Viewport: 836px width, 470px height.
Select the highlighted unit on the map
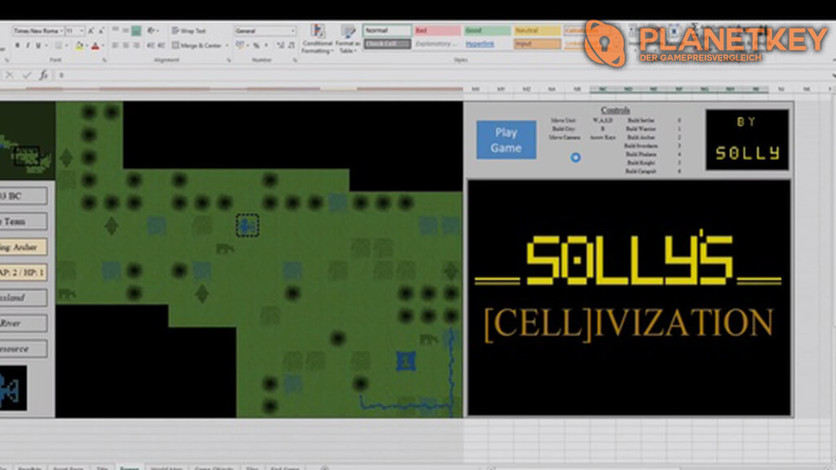point(247,226)
